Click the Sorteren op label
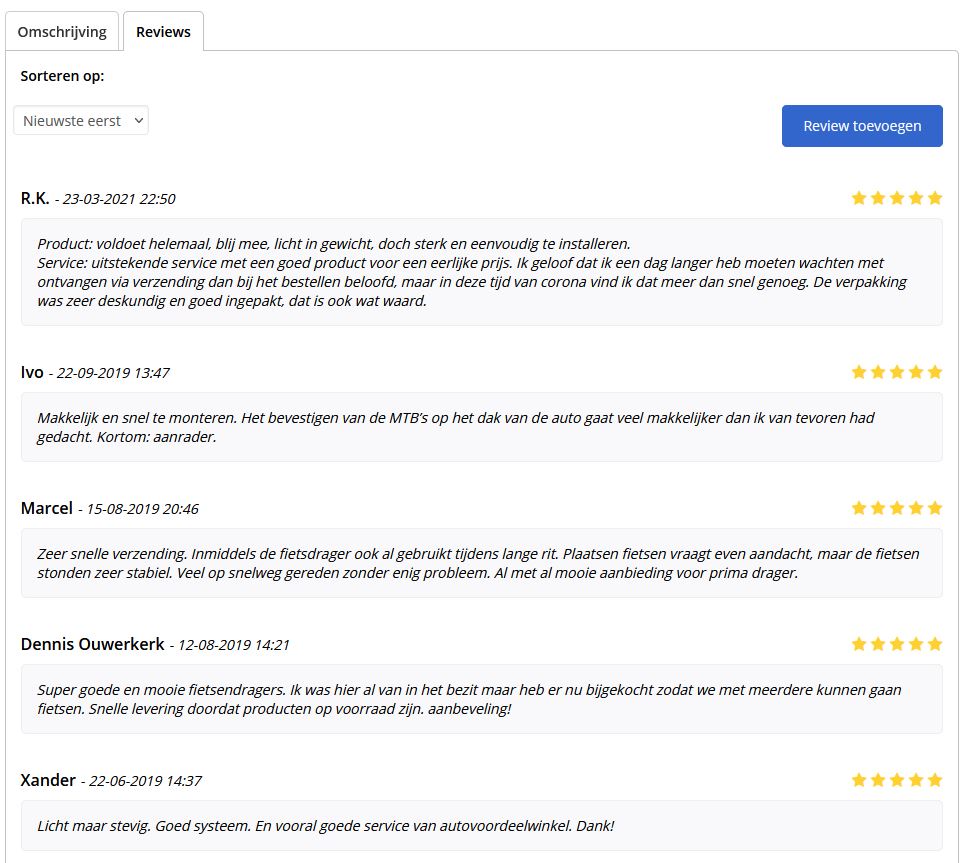967x863 pixels. point(62,76)
